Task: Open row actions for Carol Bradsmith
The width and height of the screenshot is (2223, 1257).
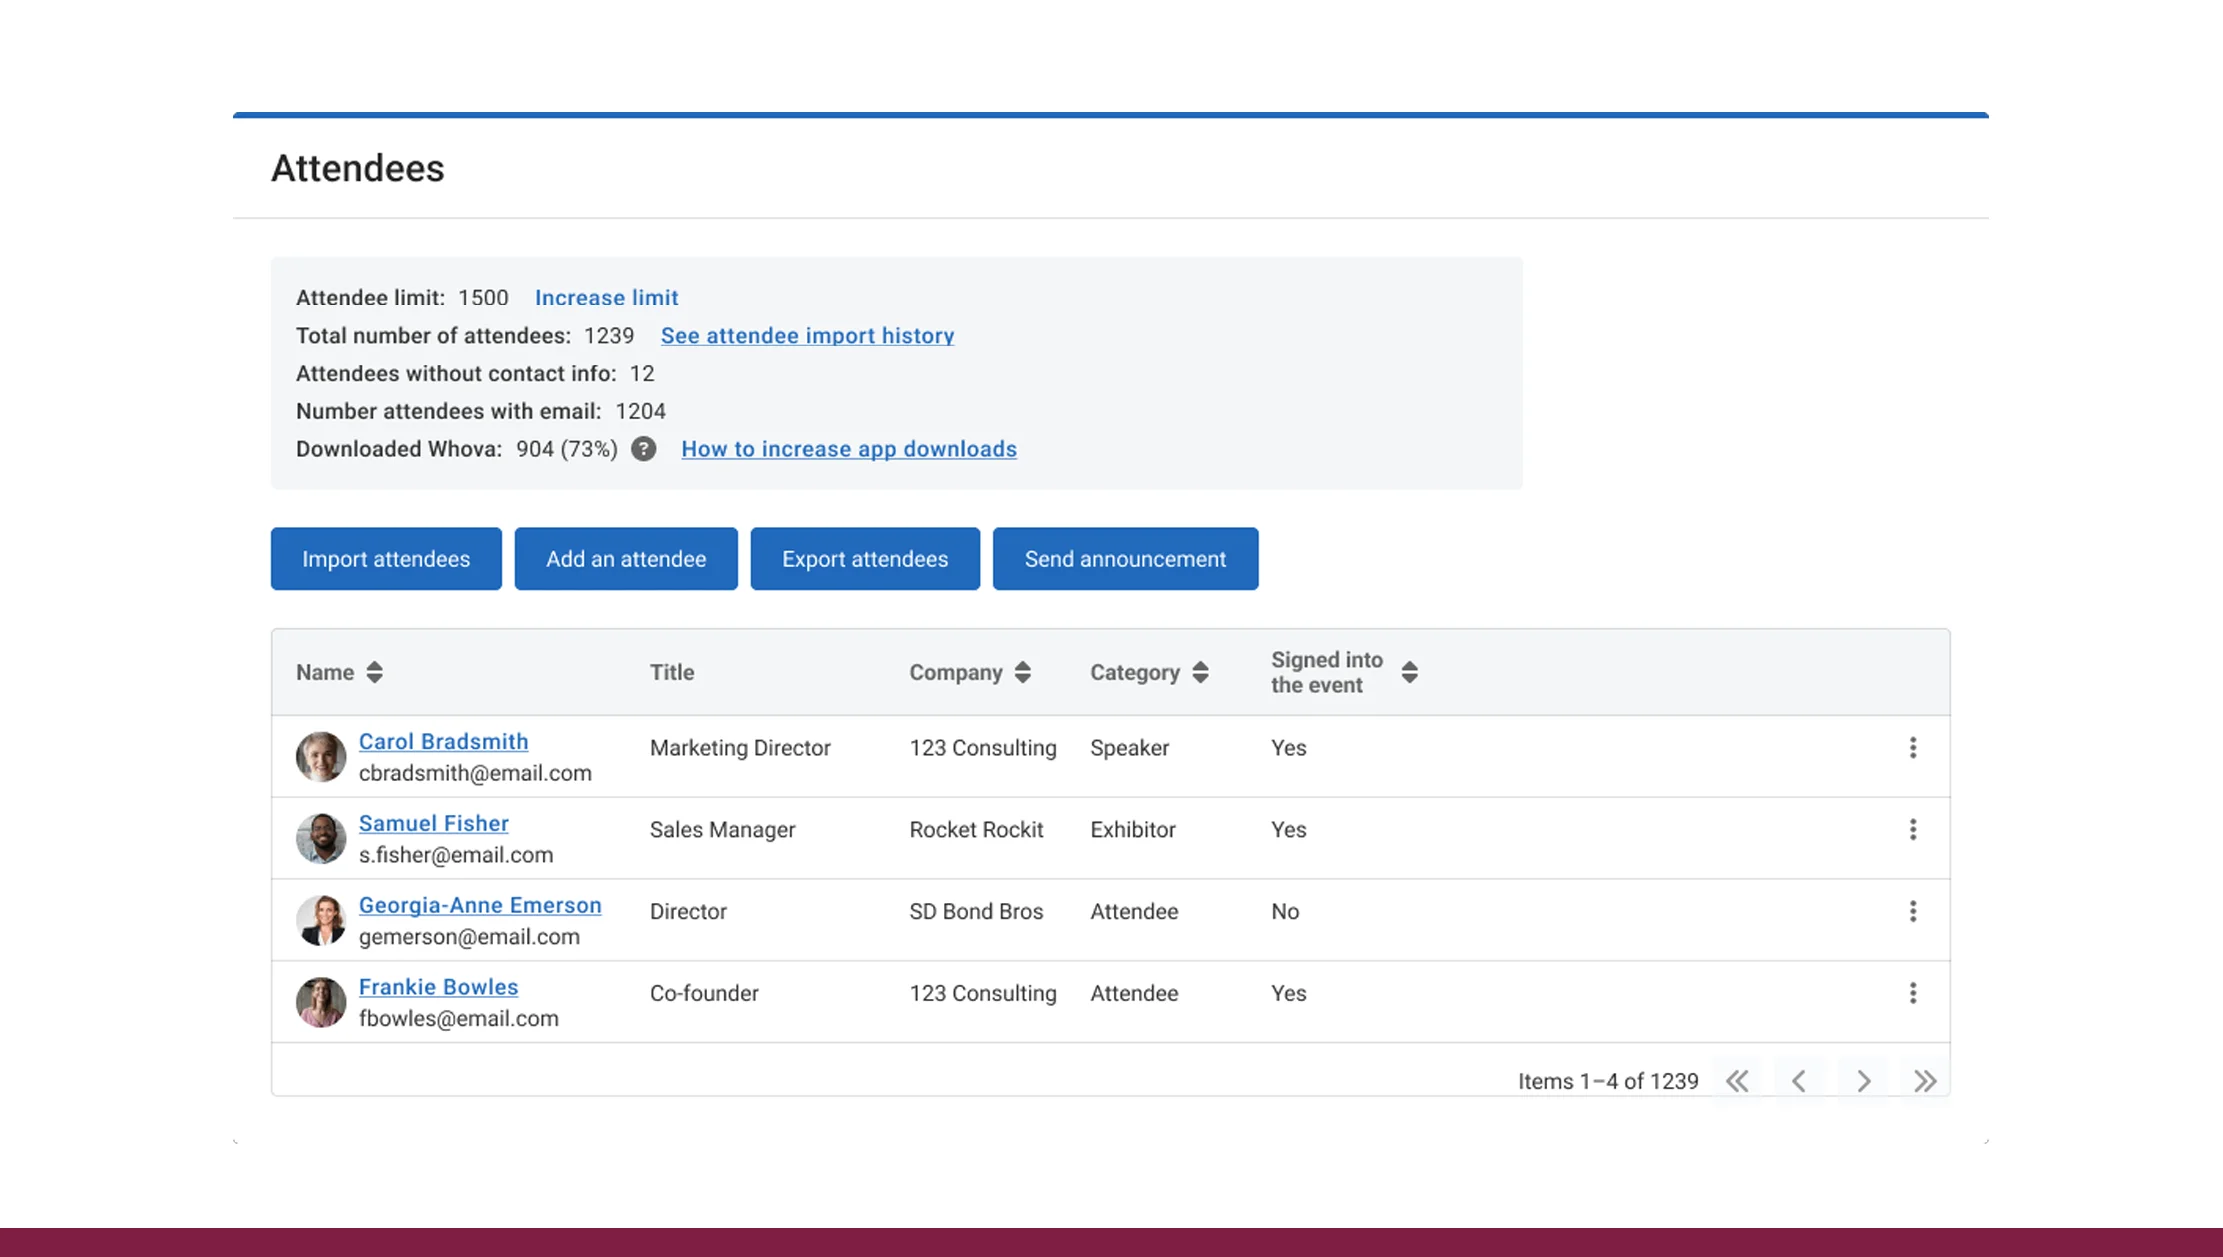Action: [1913, 747]
